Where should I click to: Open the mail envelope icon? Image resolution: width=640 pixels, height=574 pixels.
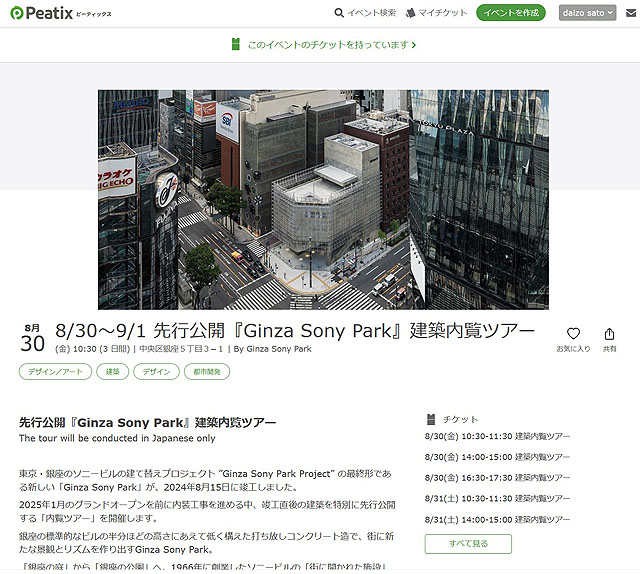[631, 13]
